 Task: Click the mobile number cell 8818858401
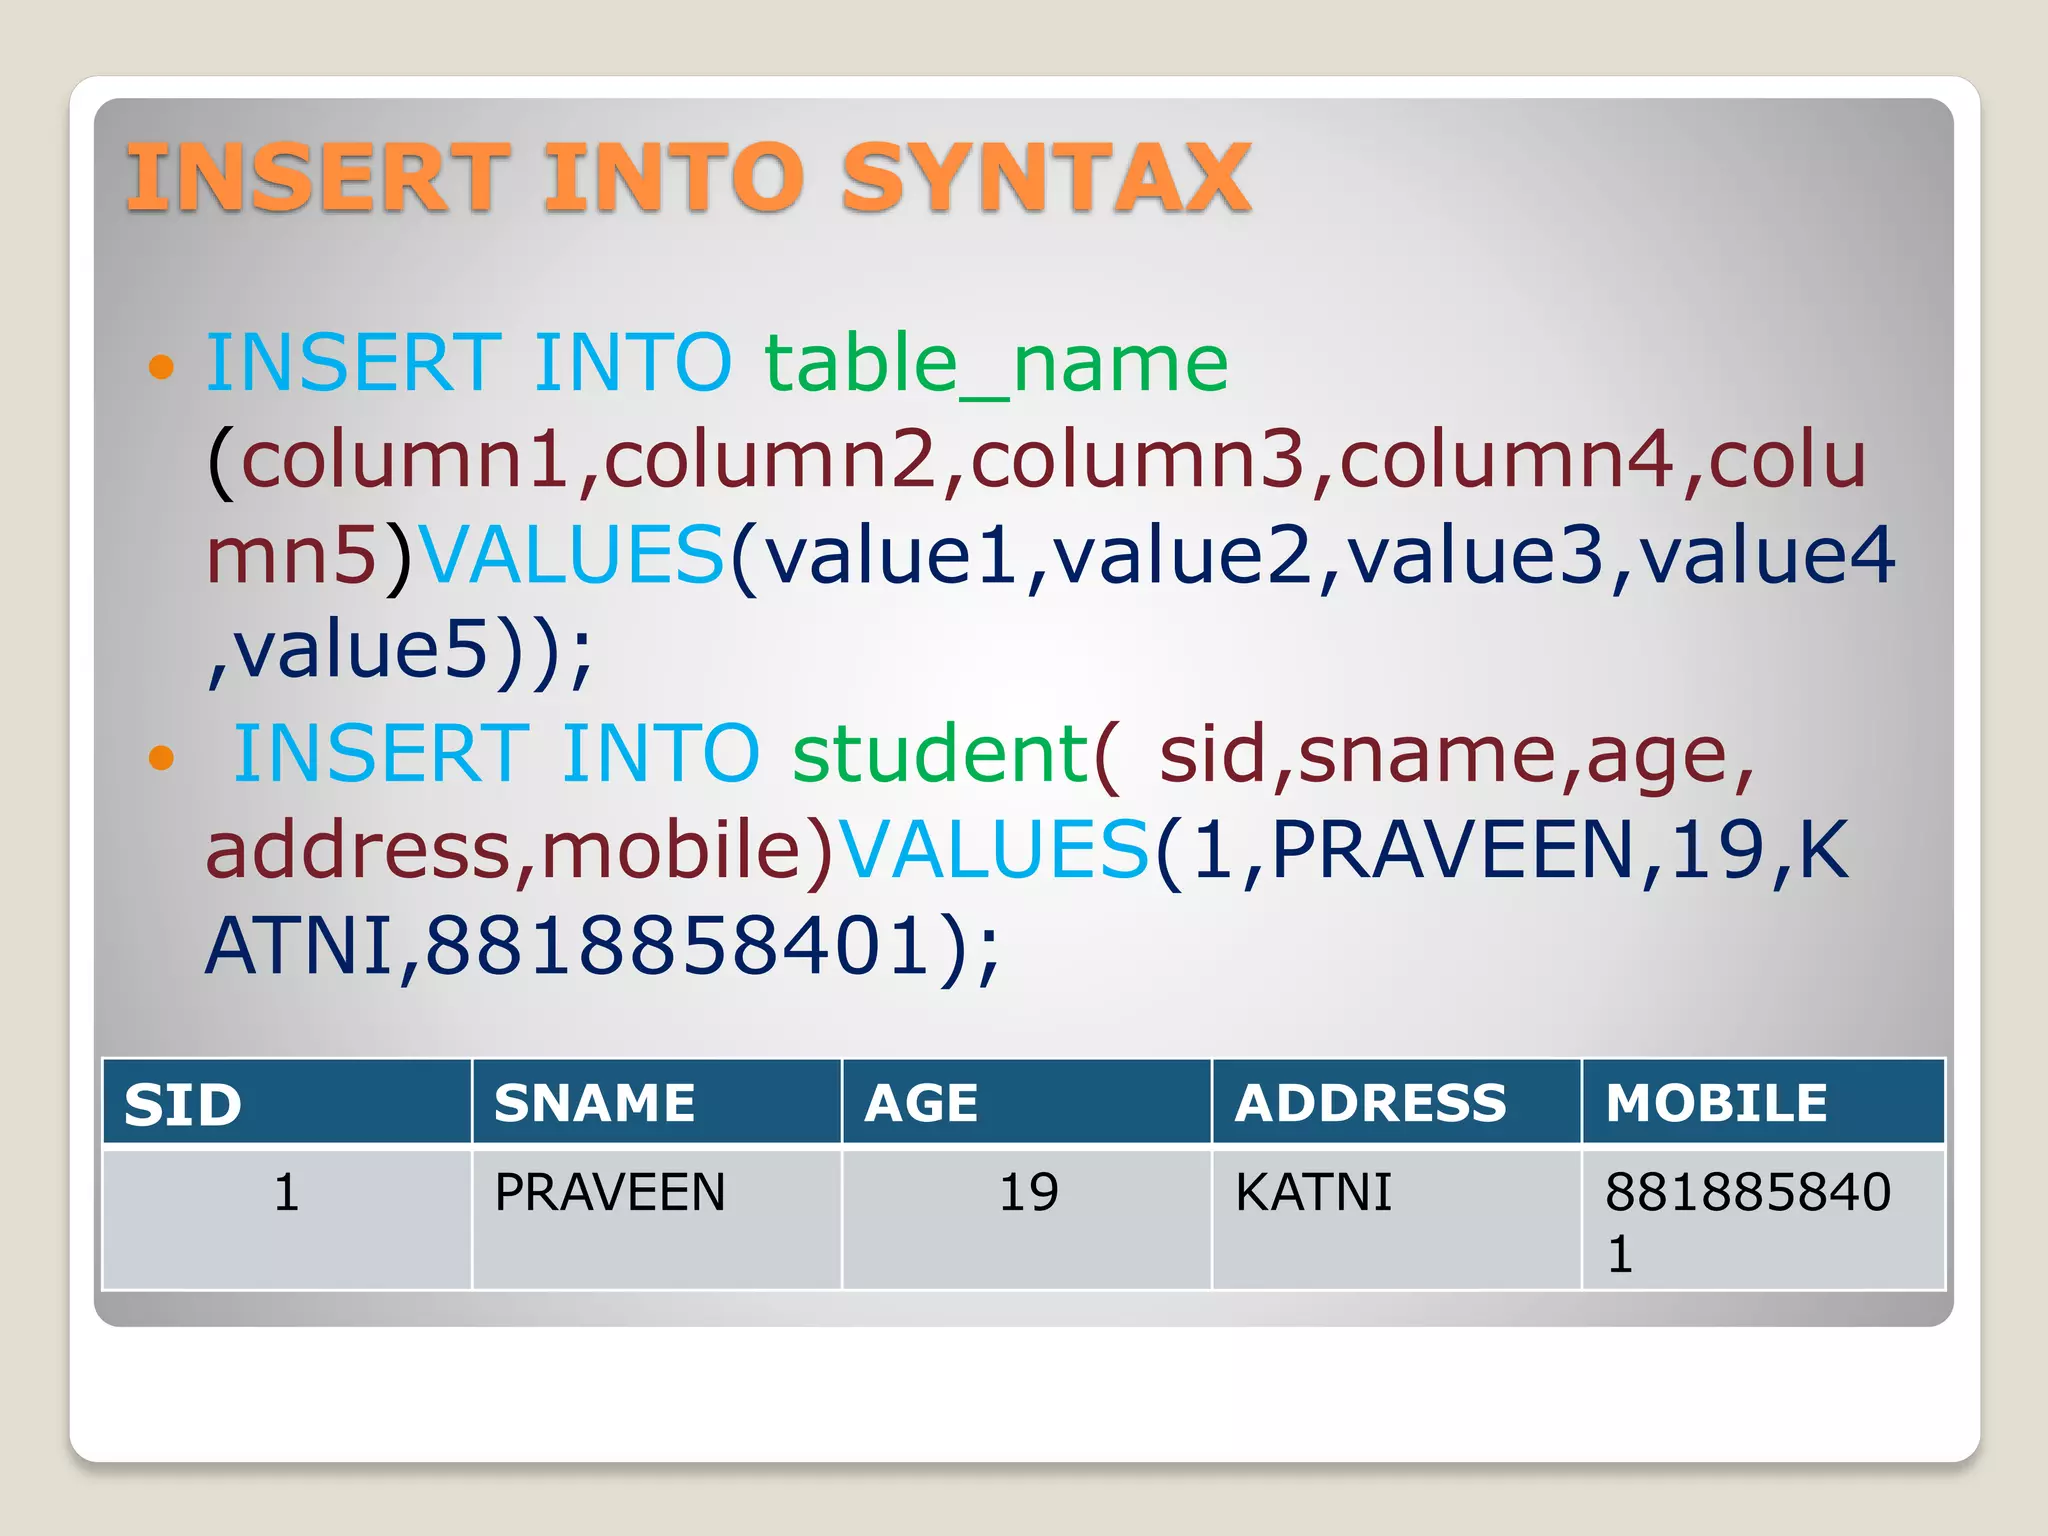click(x=1764, y=1219)
